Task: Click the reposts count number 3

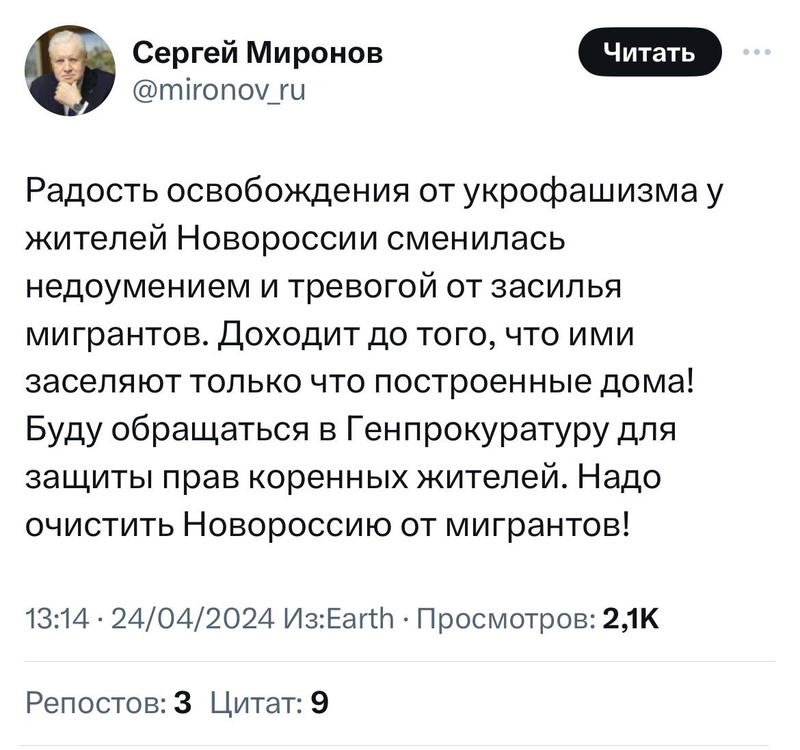Action: tap(182, 702)
